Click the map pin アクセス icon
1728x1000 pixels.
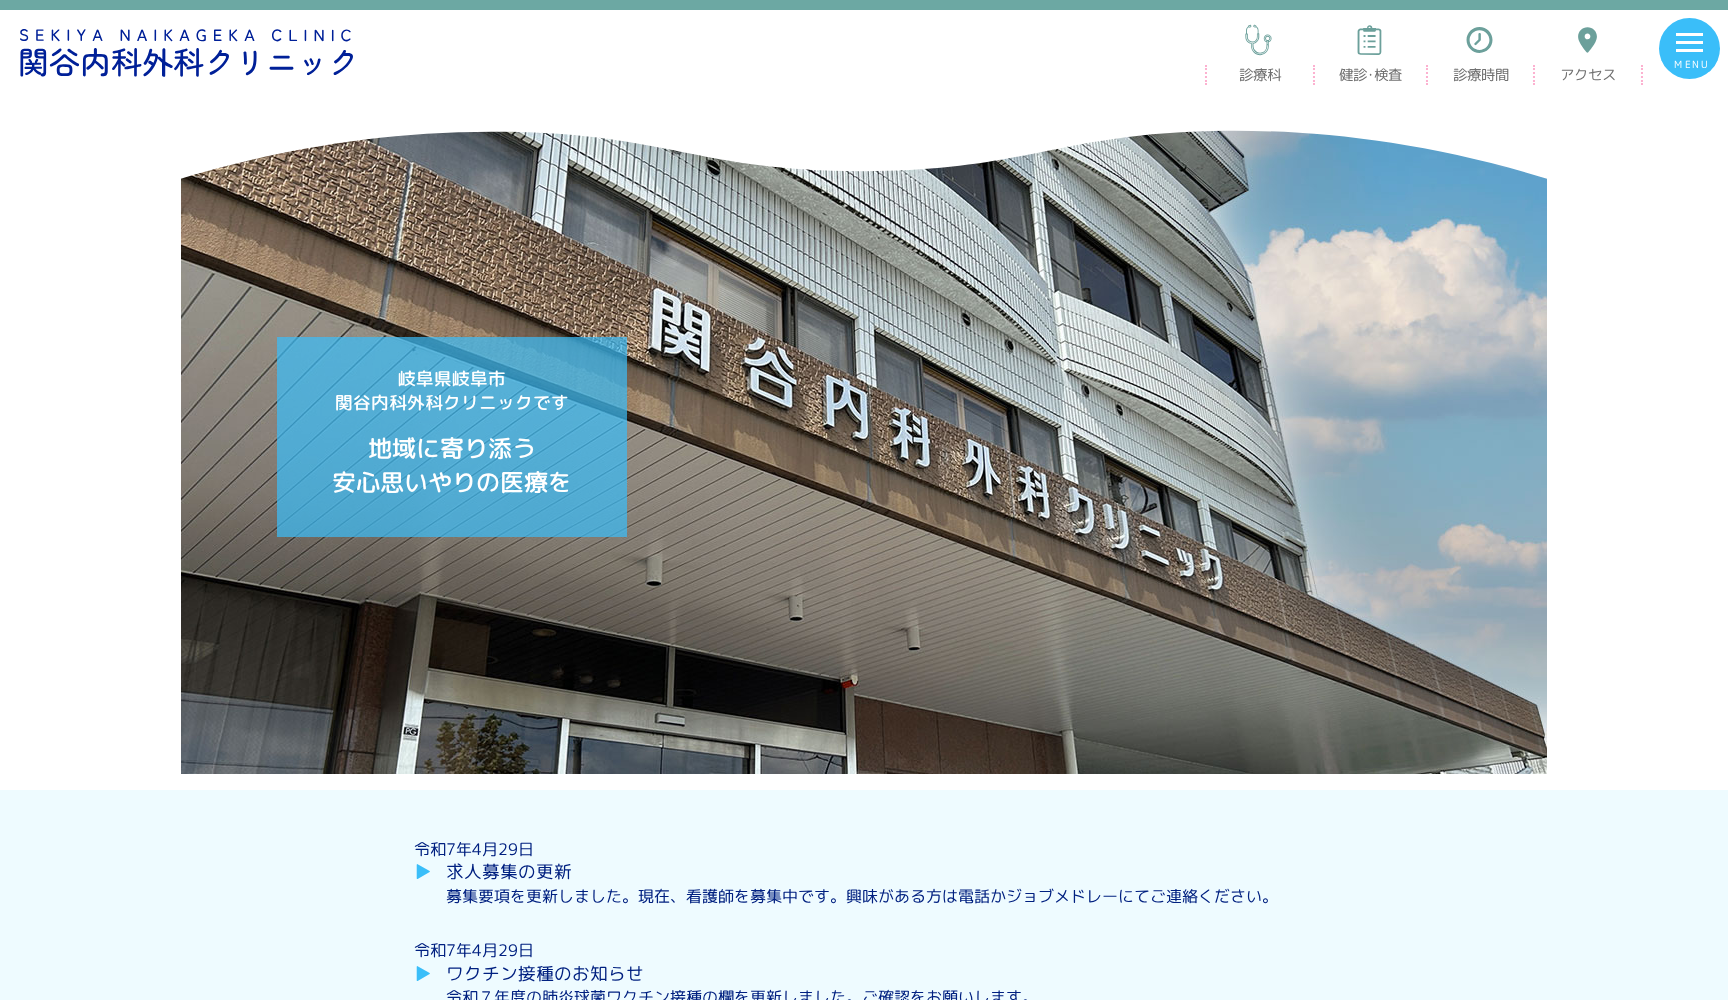(1587, 38)
